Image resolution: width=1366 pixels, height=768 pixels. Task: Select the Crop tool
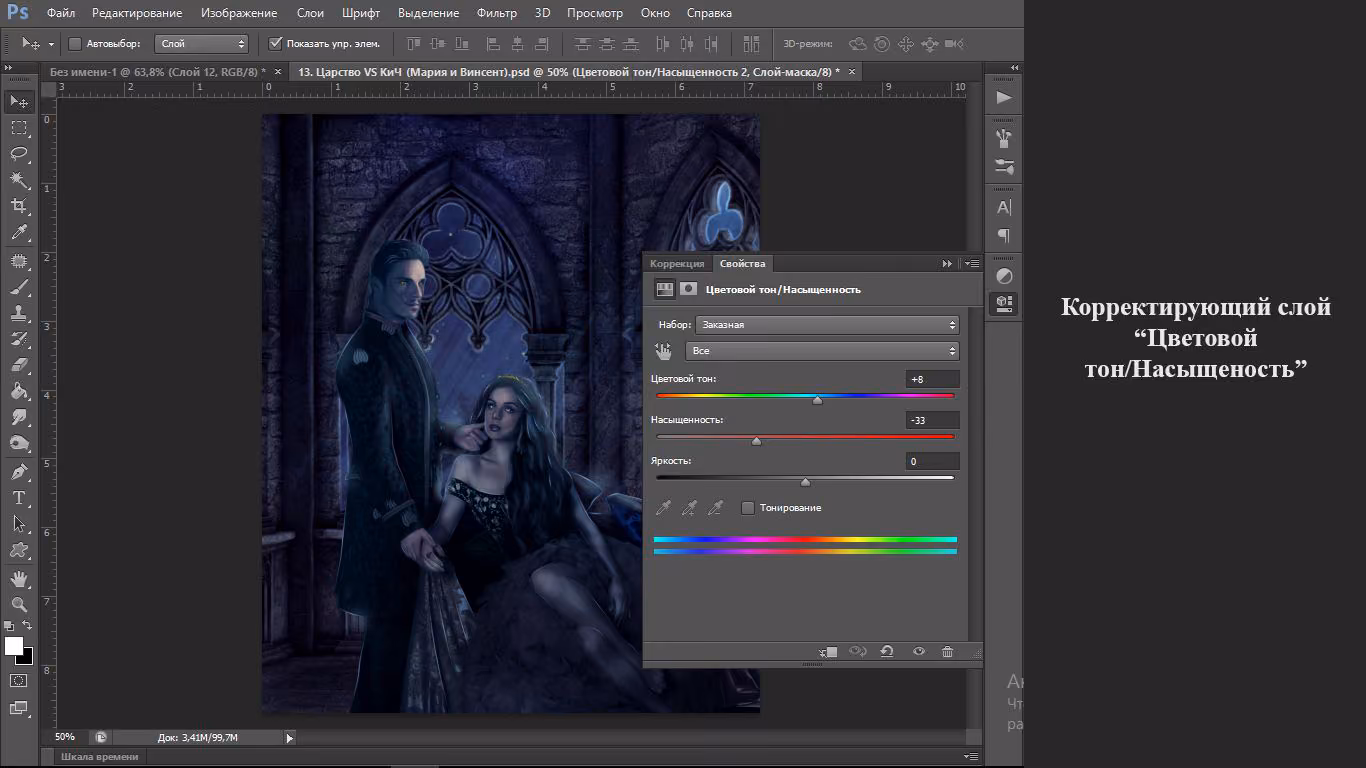(x=19, y=205)
